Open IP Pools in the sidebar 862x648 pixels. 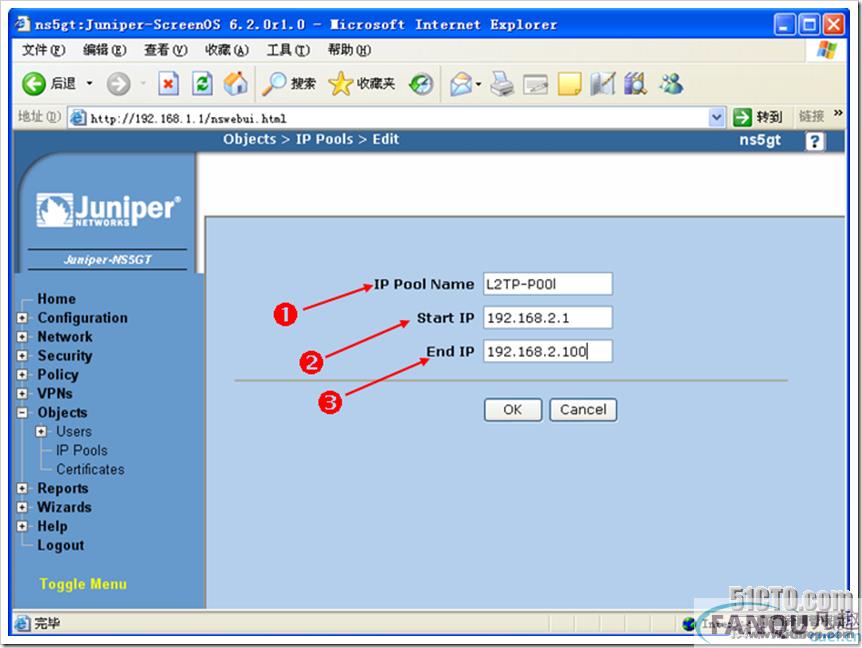[x=82, y=451]
